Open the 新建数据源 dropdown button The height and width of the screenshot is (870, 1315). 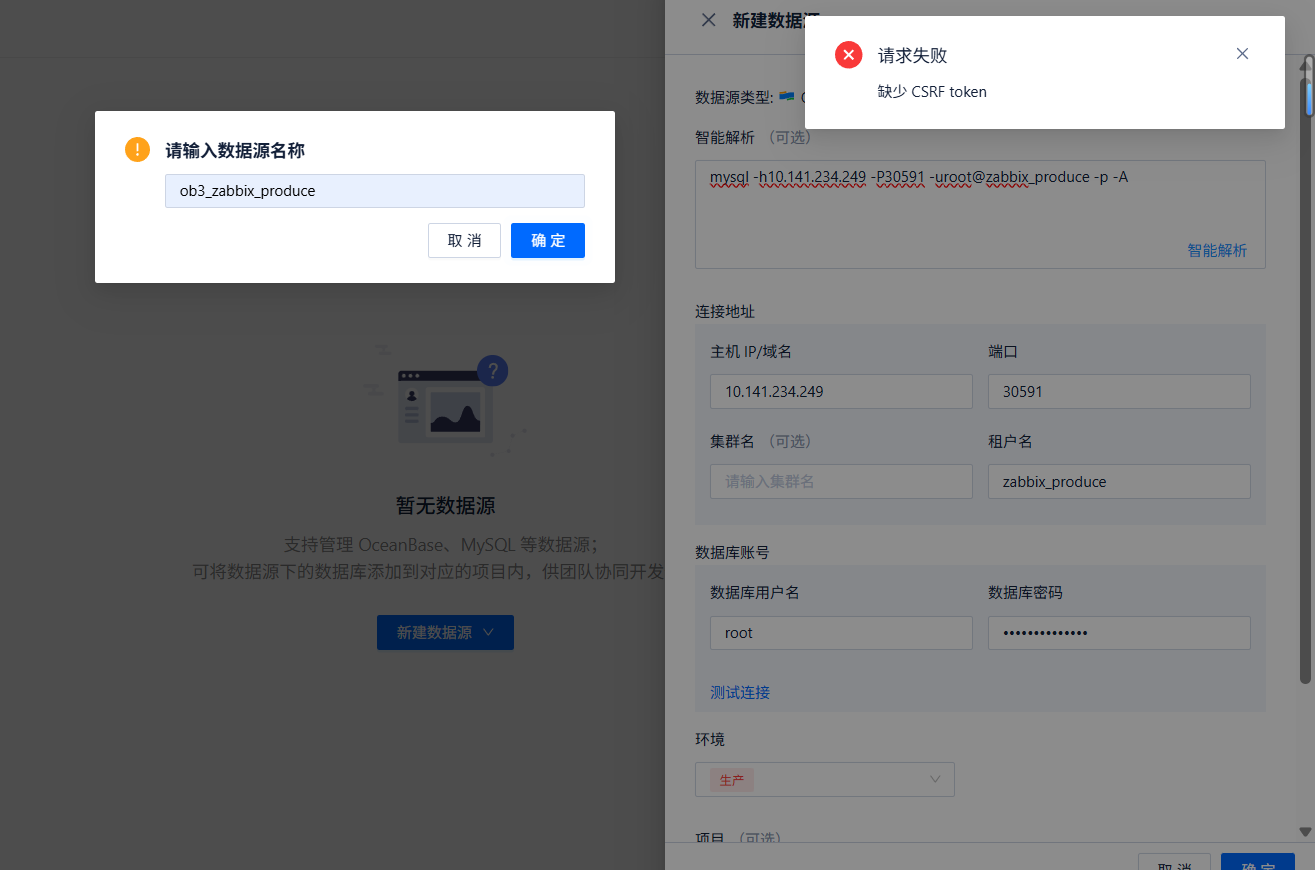point(445,632)
